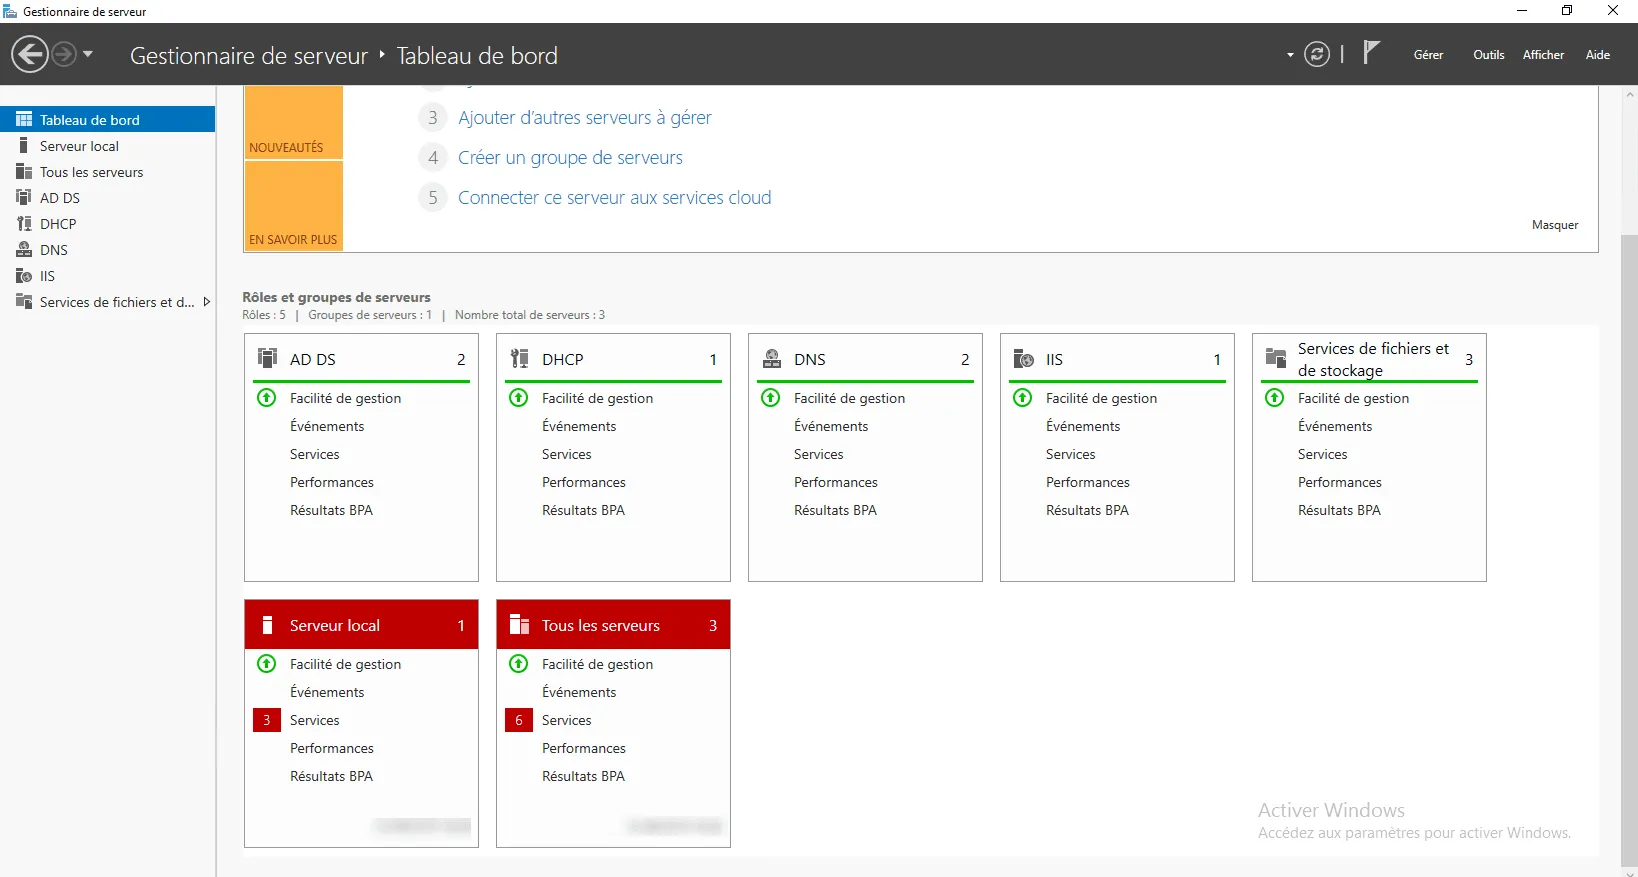Open navigation history dropdown arrow

click(x=88, y=54)
